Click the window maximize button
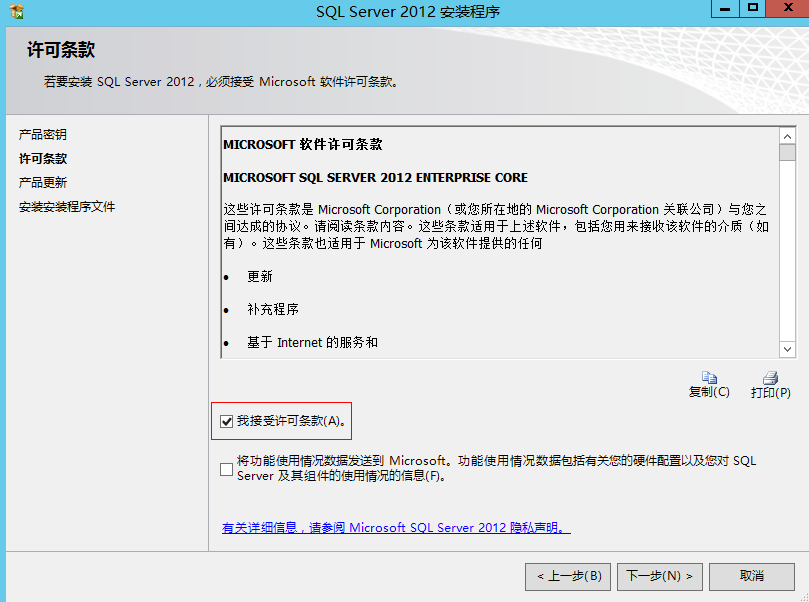Image resolution: width=809 pixels, height=602 pixels. pyautogui.click(x=751, y=10)
